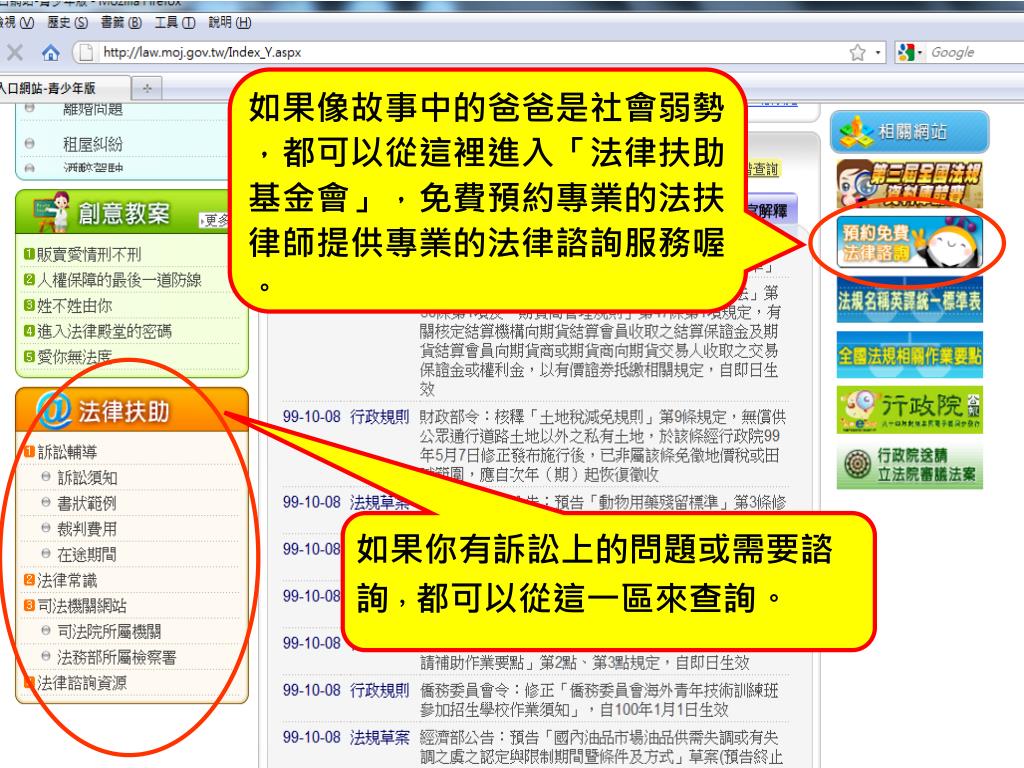Screen dimensions: 1024x768
Task: Click the stop loading X button
Action: coord(15,52)
